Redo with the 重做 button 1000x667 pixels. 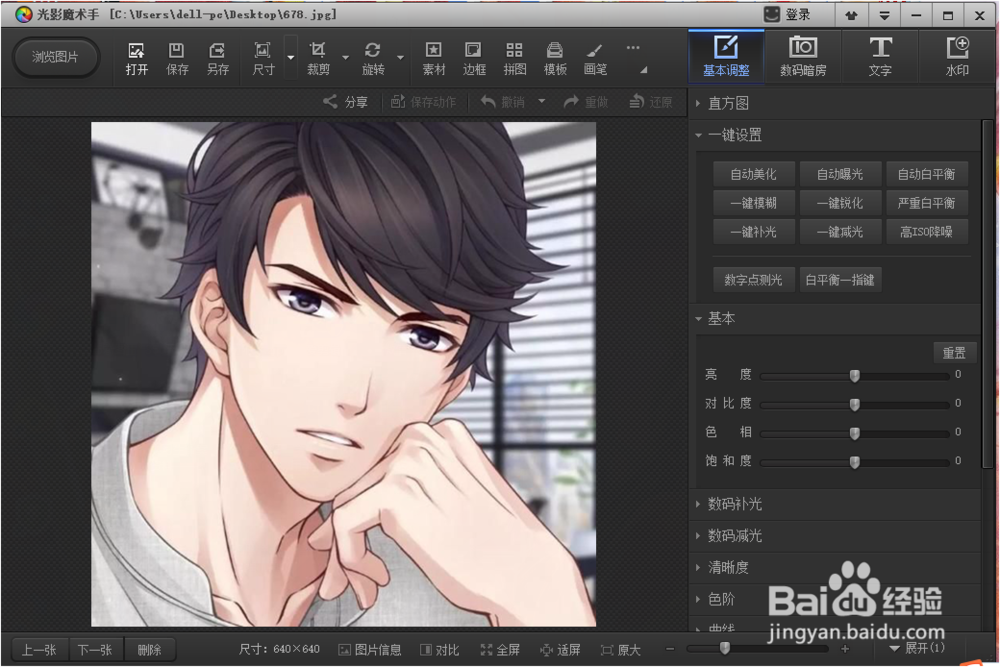(x=586, y=102)
